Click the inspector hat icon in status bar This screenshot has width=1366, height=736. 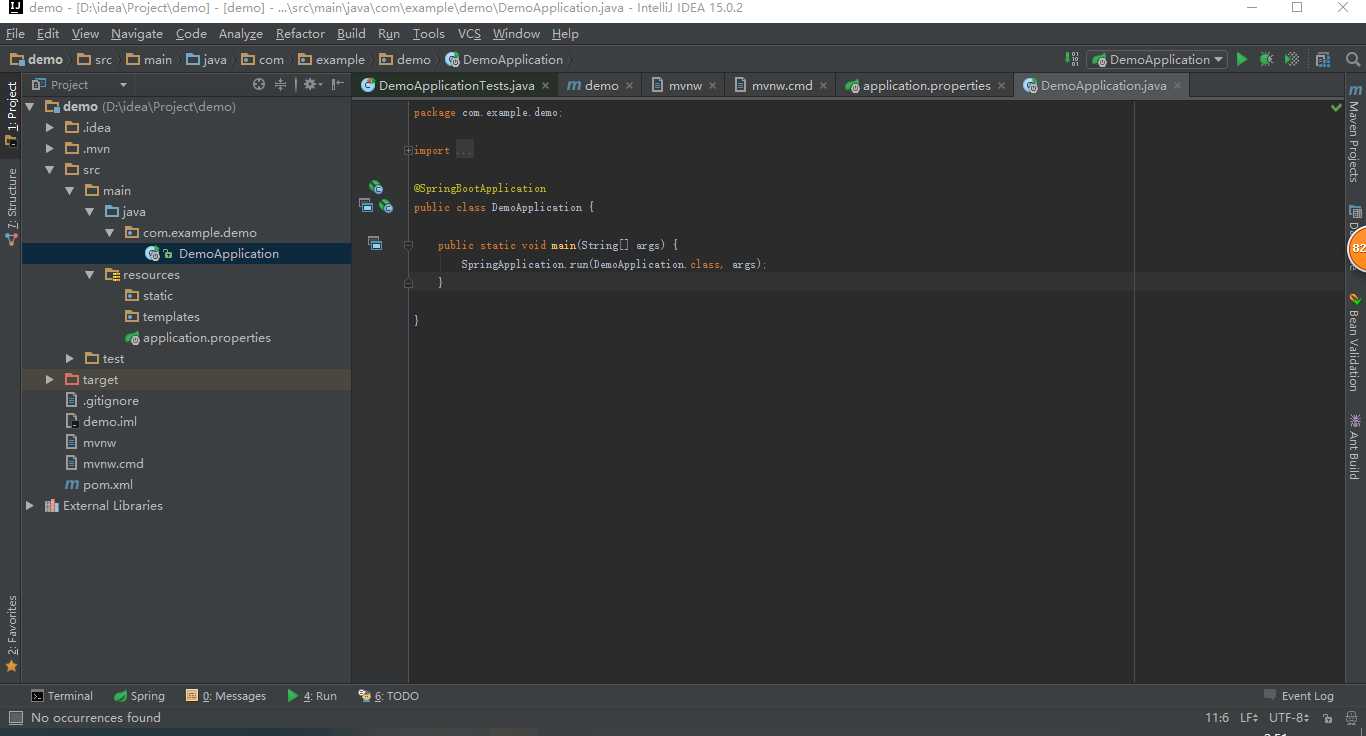pyautogui.click(x=1349, y=718)
